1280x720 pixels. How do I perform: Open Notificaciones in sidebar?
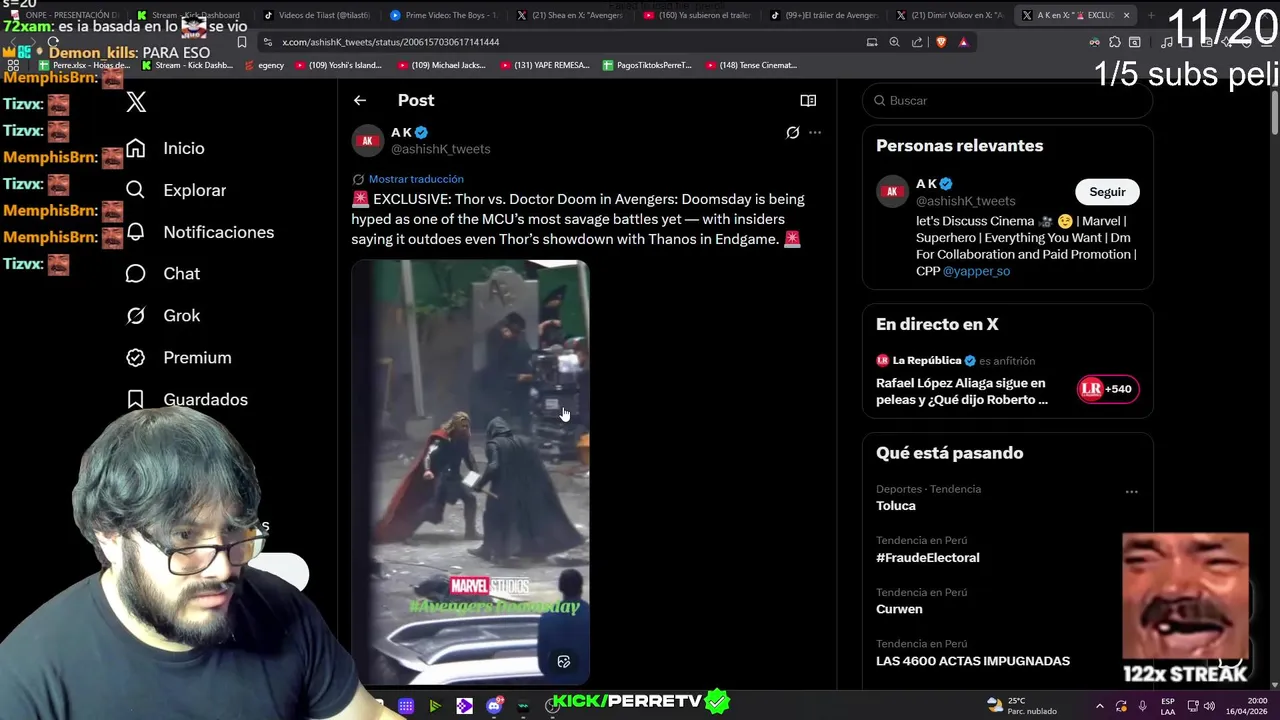200,232
